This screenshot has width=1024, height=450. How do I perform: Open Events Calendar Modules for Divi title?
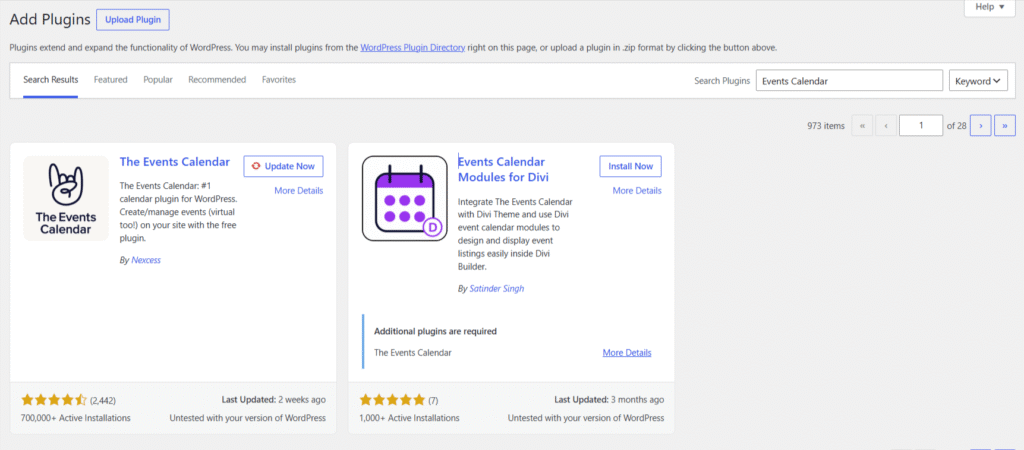504,170
